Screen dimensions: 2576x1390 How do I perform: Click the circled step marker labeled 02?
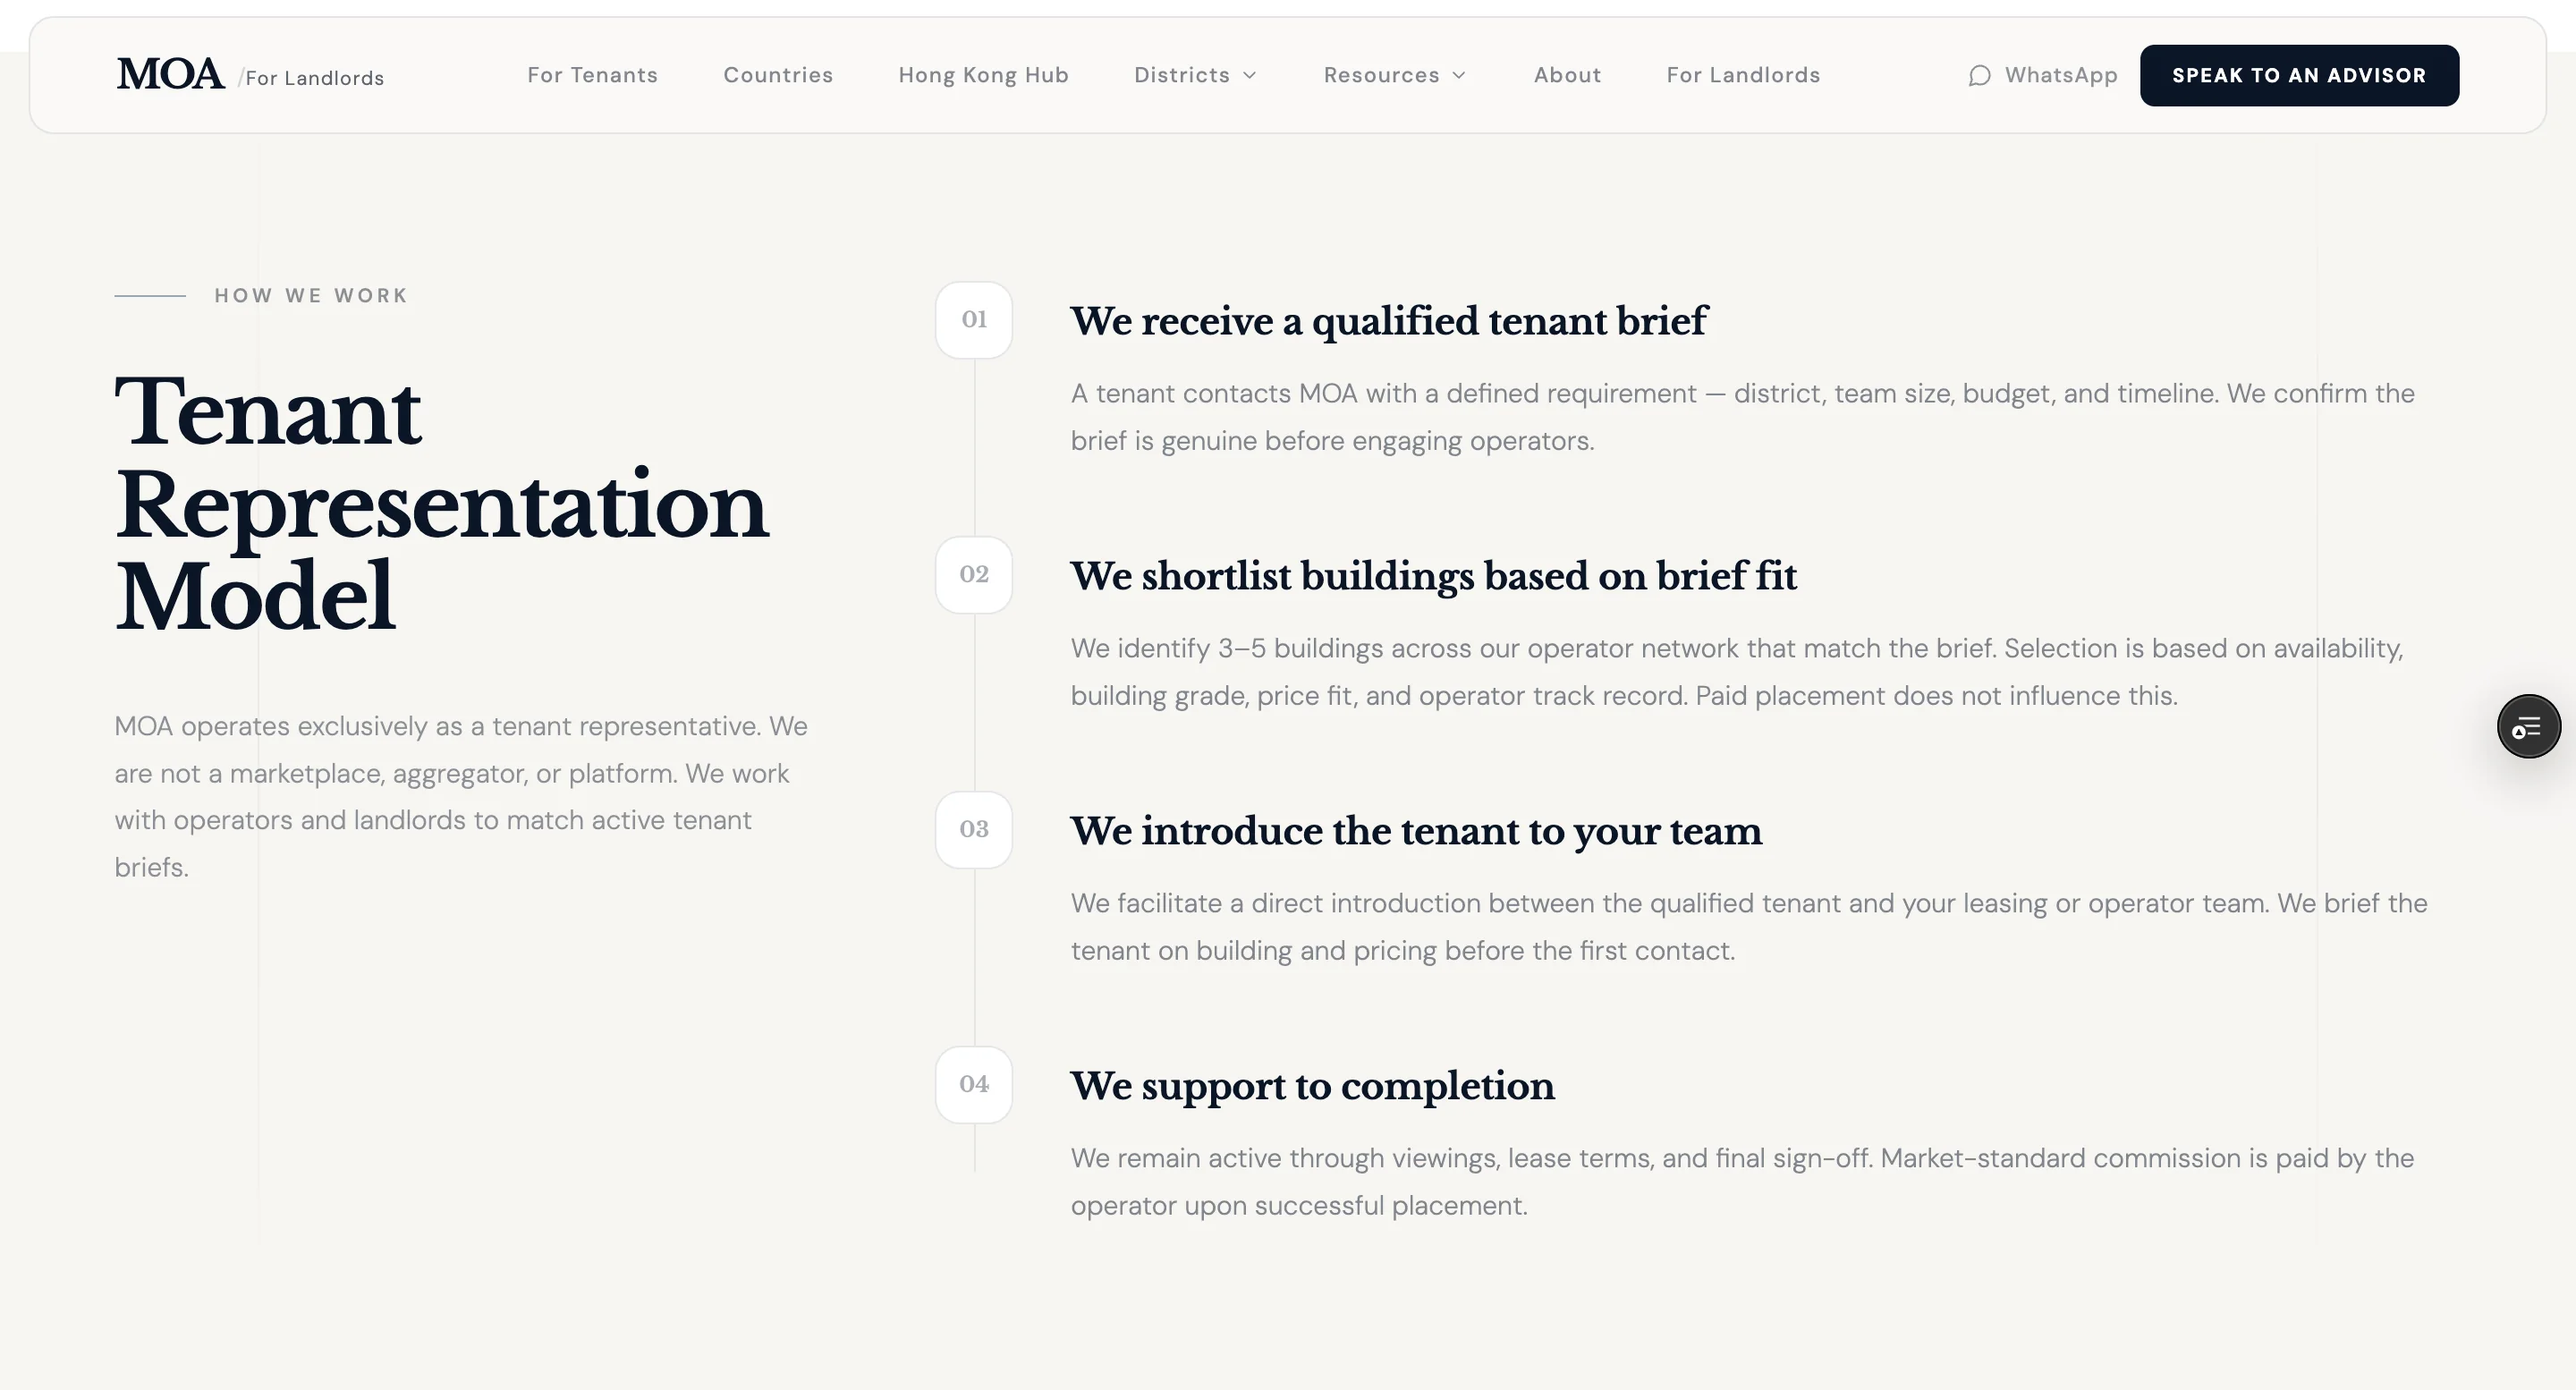(973, 575)
